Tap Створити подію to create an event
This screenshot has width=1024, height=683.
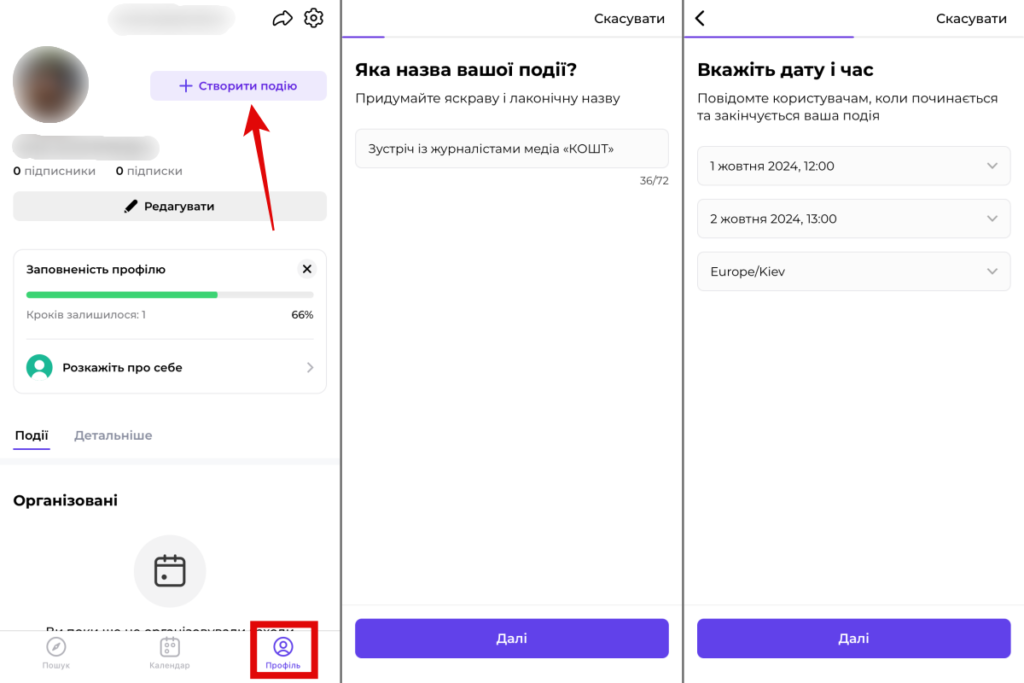(x=238, y=86)
